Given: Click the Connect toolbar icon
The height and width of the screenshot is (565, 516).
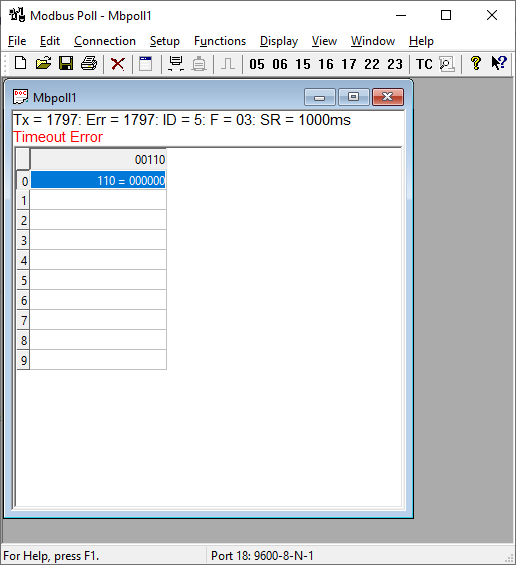Looking at the screenshot, I should click(x=176, y=64).
